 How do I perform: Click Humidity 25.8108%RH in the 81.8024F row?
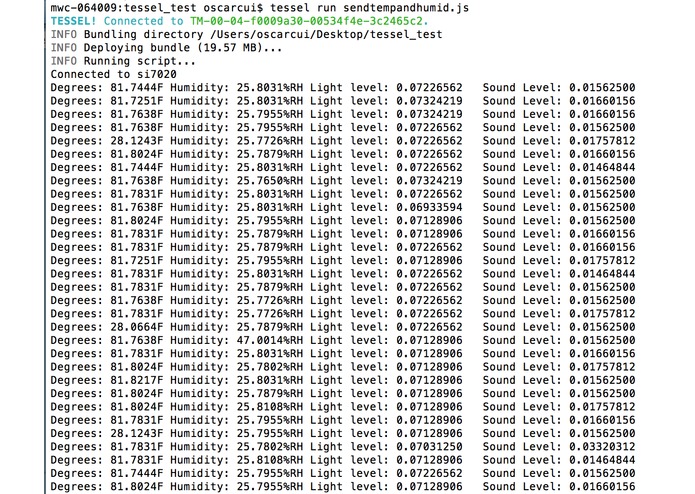tap(269, 406)
